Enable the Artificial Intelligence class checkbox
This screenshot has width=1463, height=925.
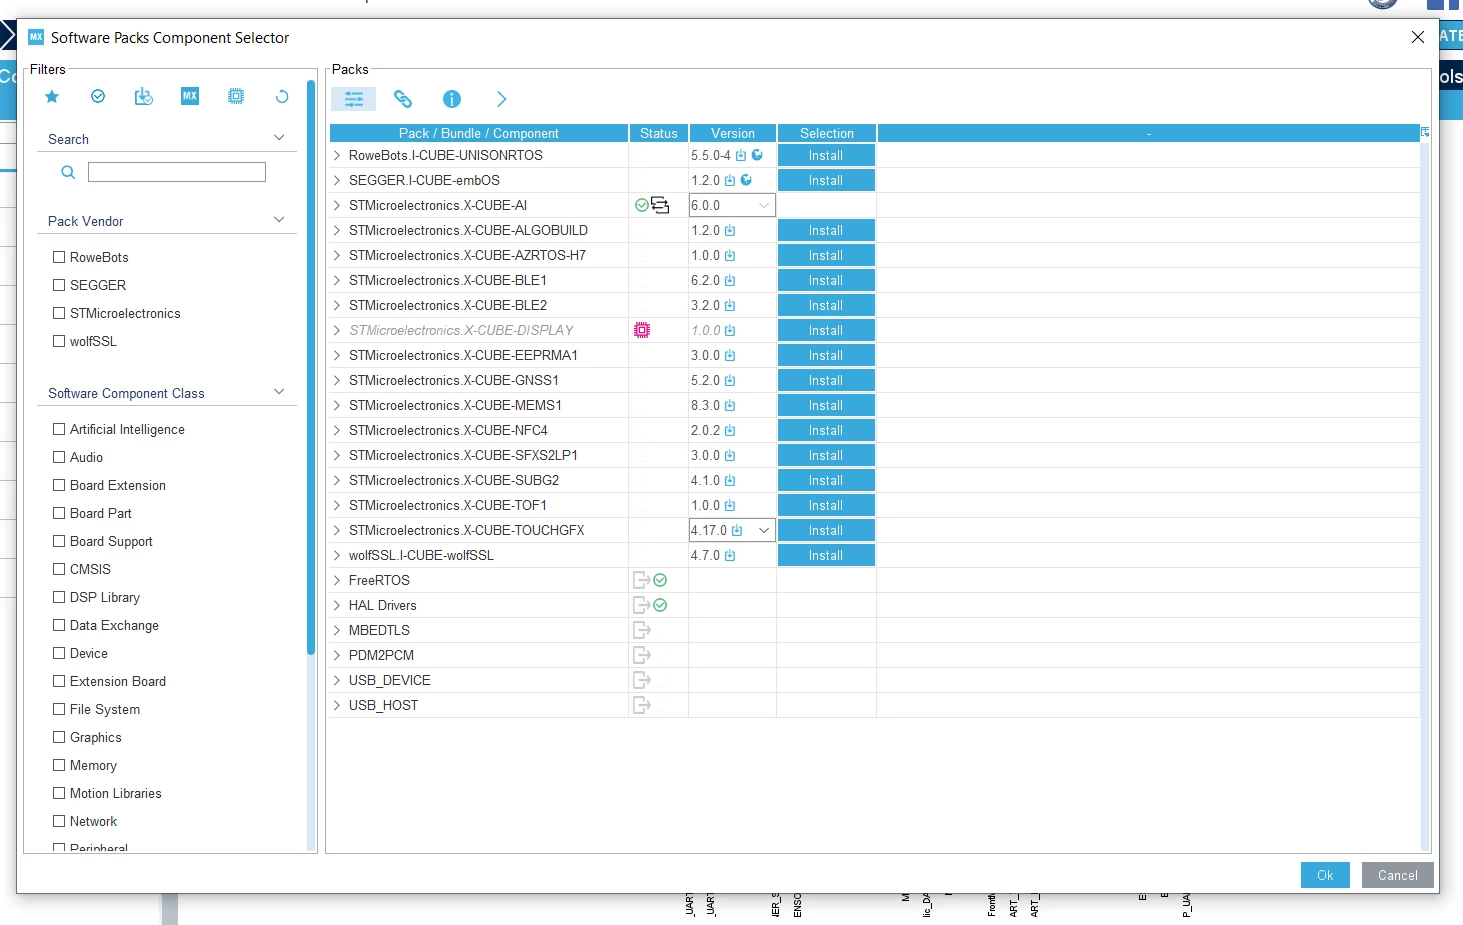[59, 429]
